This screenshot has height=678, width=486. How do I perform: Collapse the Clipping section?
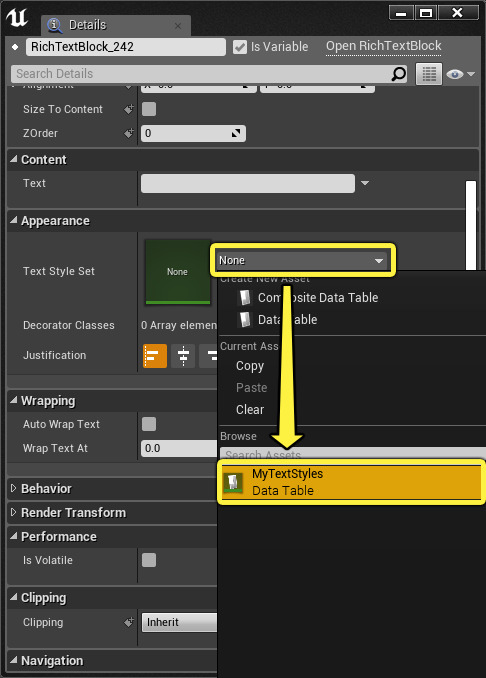tap(13, 597)
